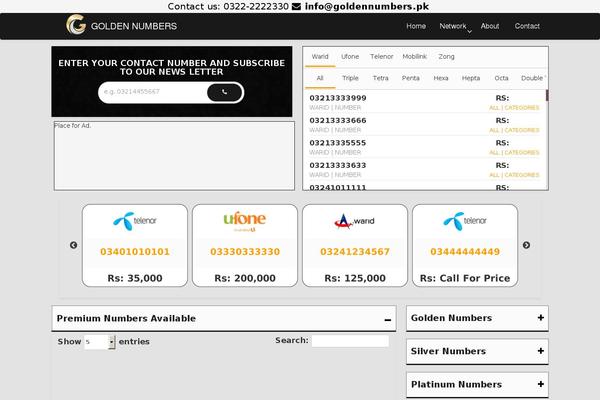Show next carousel numbers with right arrow
This screenshot has height=400, width=600.
(x=526, y=245)
